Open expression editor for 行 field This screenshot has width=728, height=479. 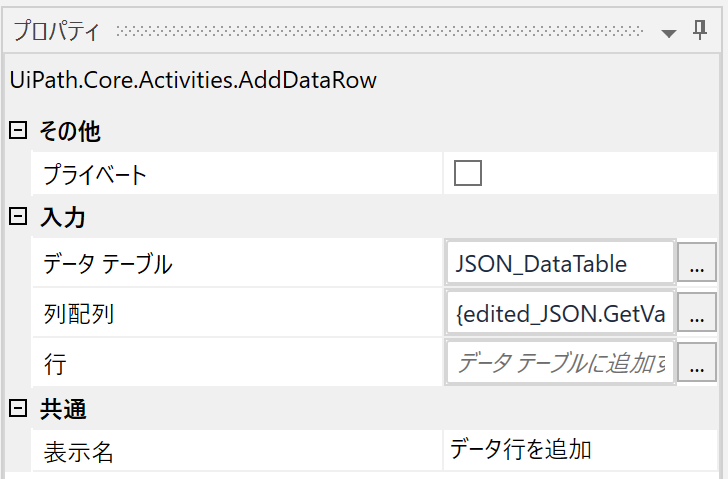pos(696,362)
